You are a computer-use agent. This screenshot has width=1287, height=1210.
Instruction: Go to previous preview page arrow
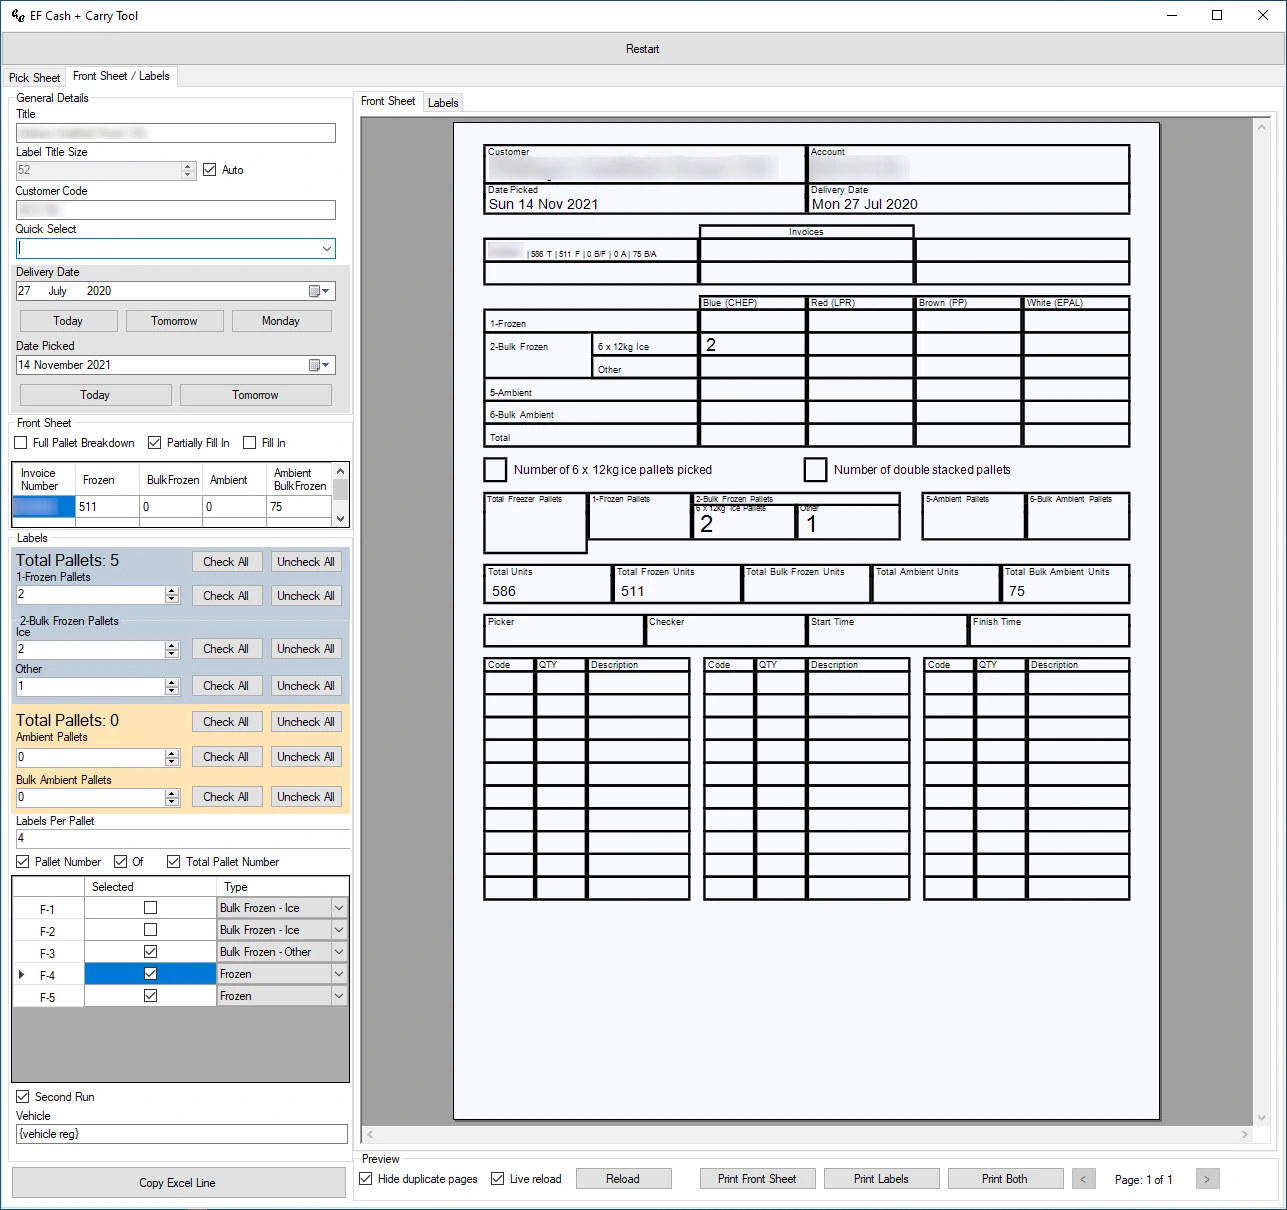coord(1083,1180)
